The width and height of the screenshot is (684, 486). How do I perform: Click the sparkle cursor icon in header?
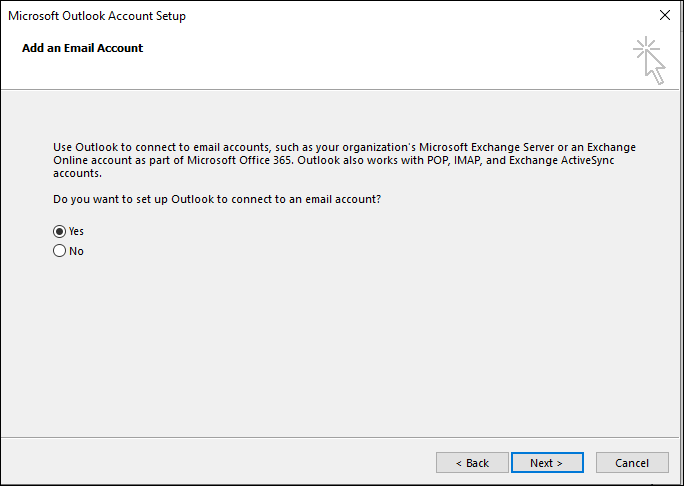(649, 60)
